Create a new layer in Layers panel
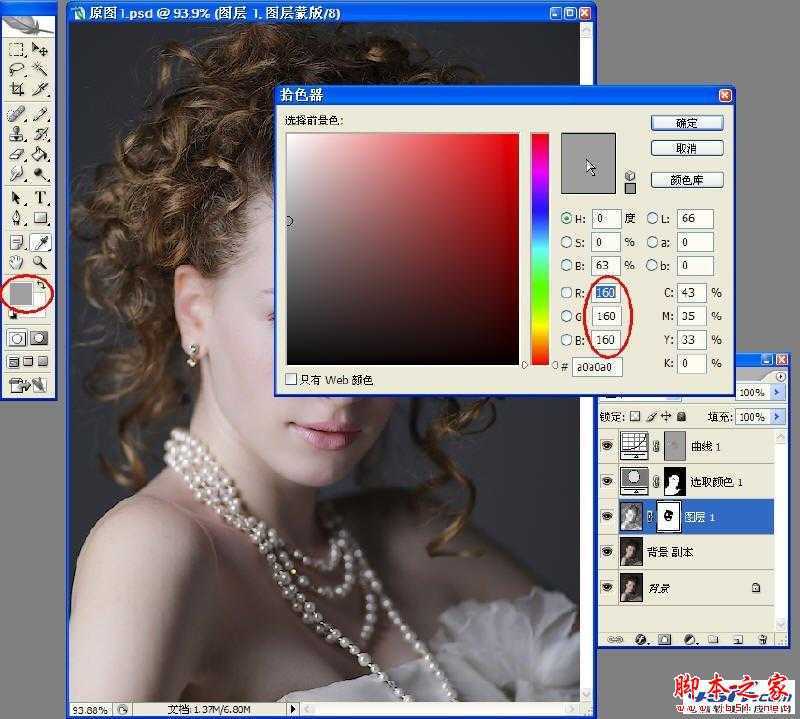Screen dimensions: 800x719 click(738, 639)
